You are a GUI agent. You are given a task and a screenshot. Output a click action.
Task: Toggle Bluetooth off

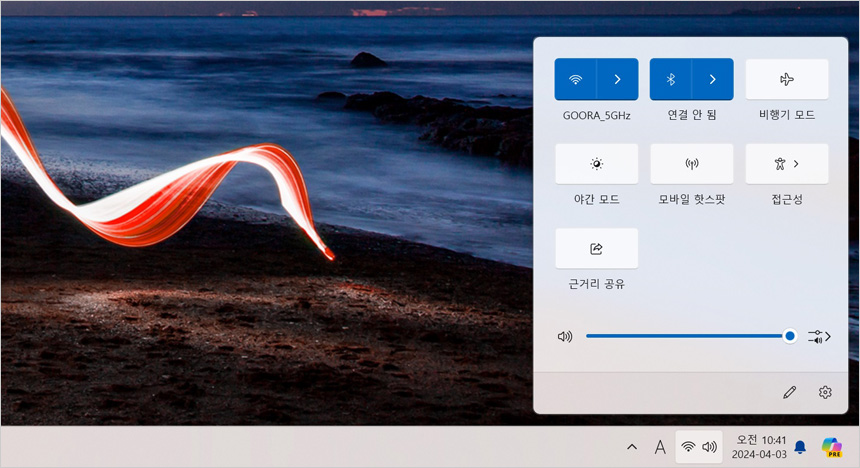pyautogui.click(x=671, y=79)
